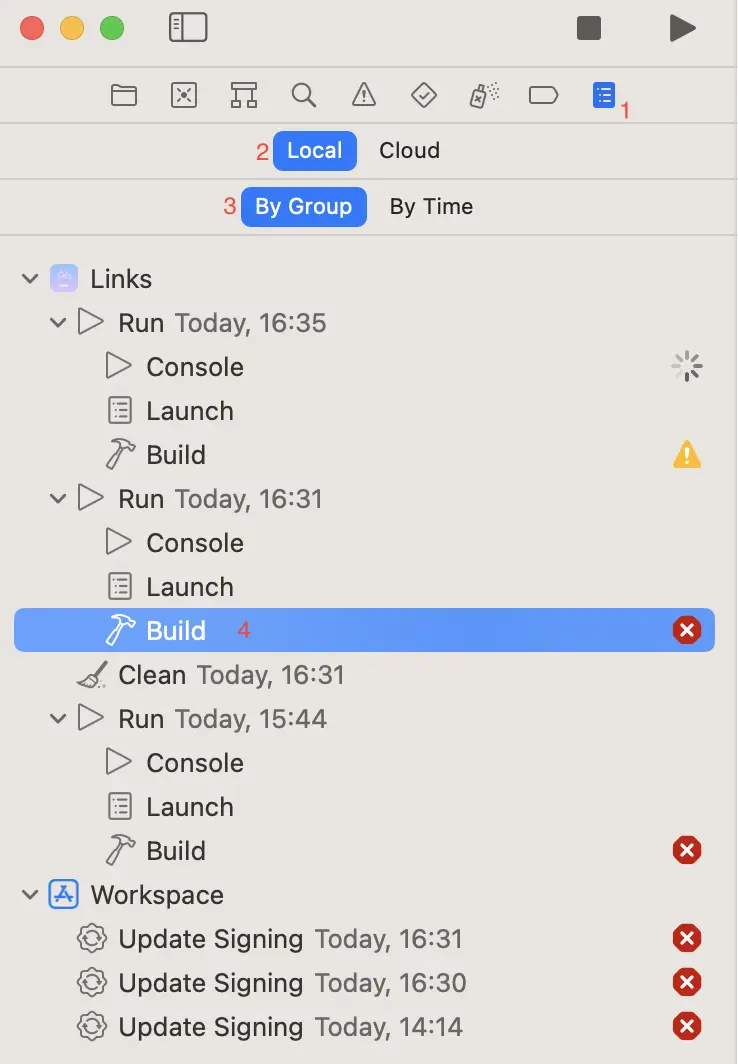The height and width of the screenshot is (1064, 738).
Task: Switch report sorting to By Time
Action: coord(431,207)
